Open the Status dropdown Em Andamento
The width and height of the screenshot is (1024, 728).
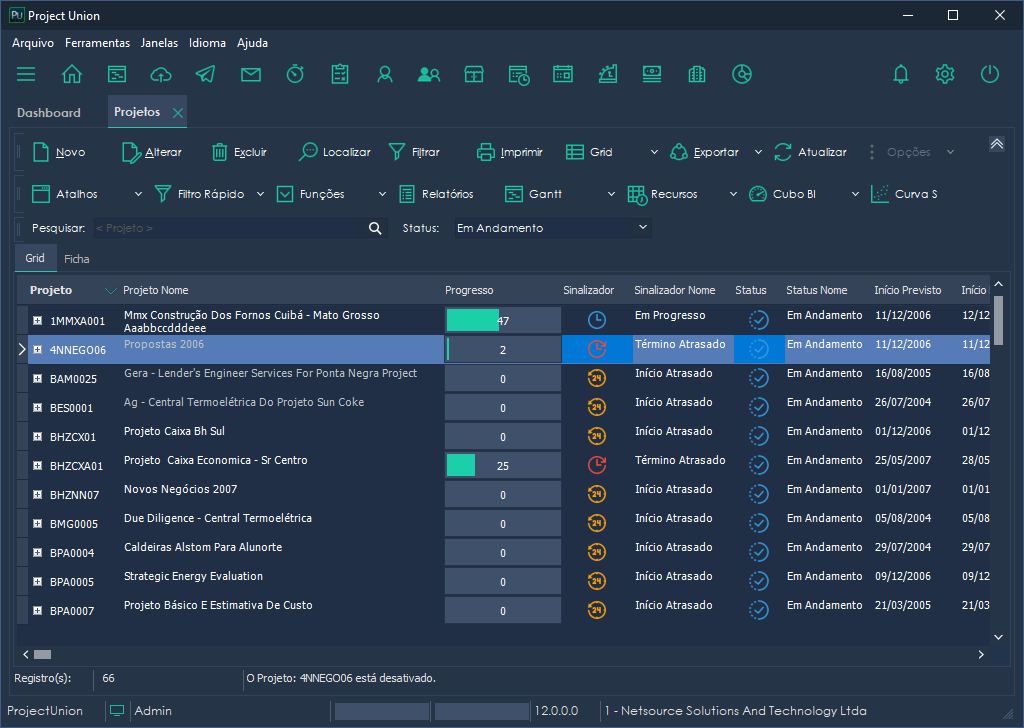pos(552,228)
